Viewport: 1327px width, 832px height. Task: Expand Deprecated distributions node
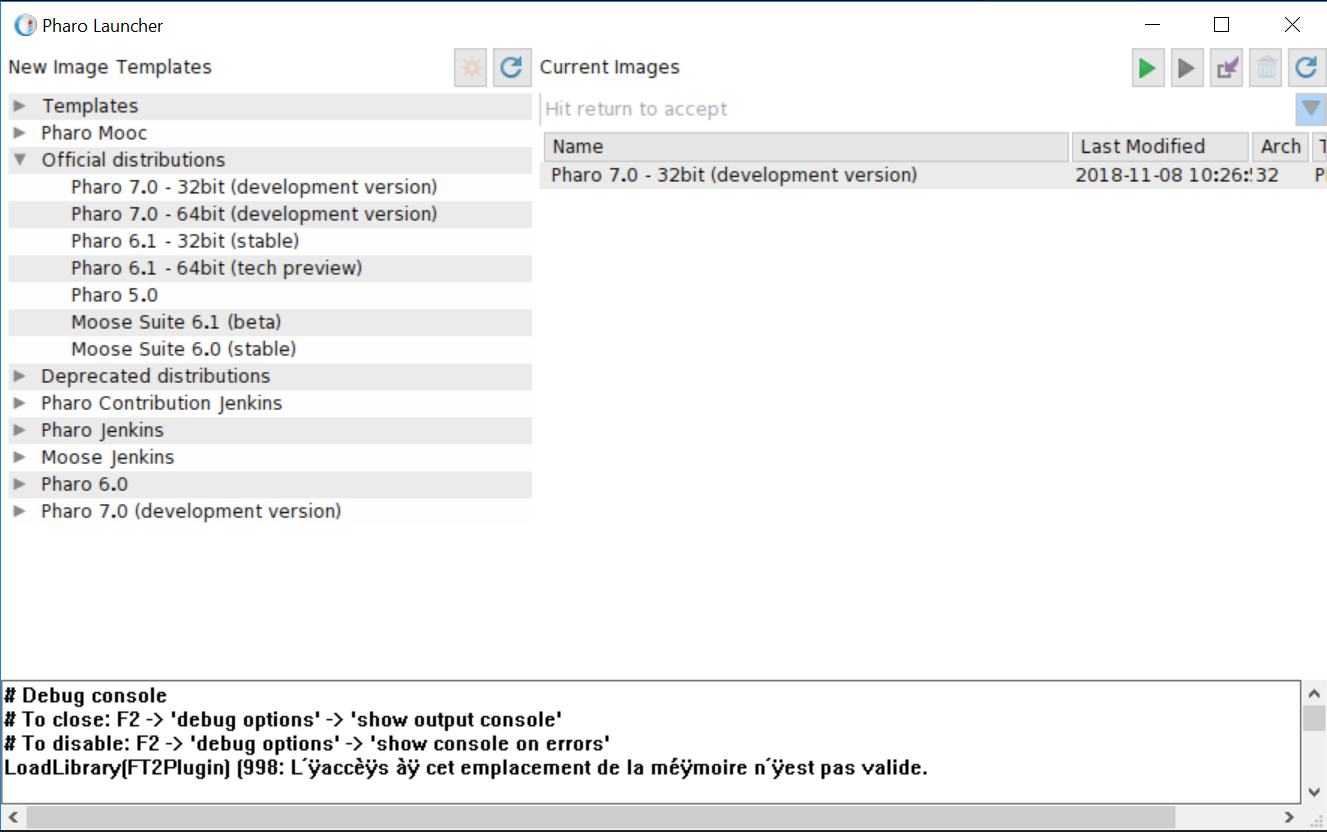[x=19, y=376]
